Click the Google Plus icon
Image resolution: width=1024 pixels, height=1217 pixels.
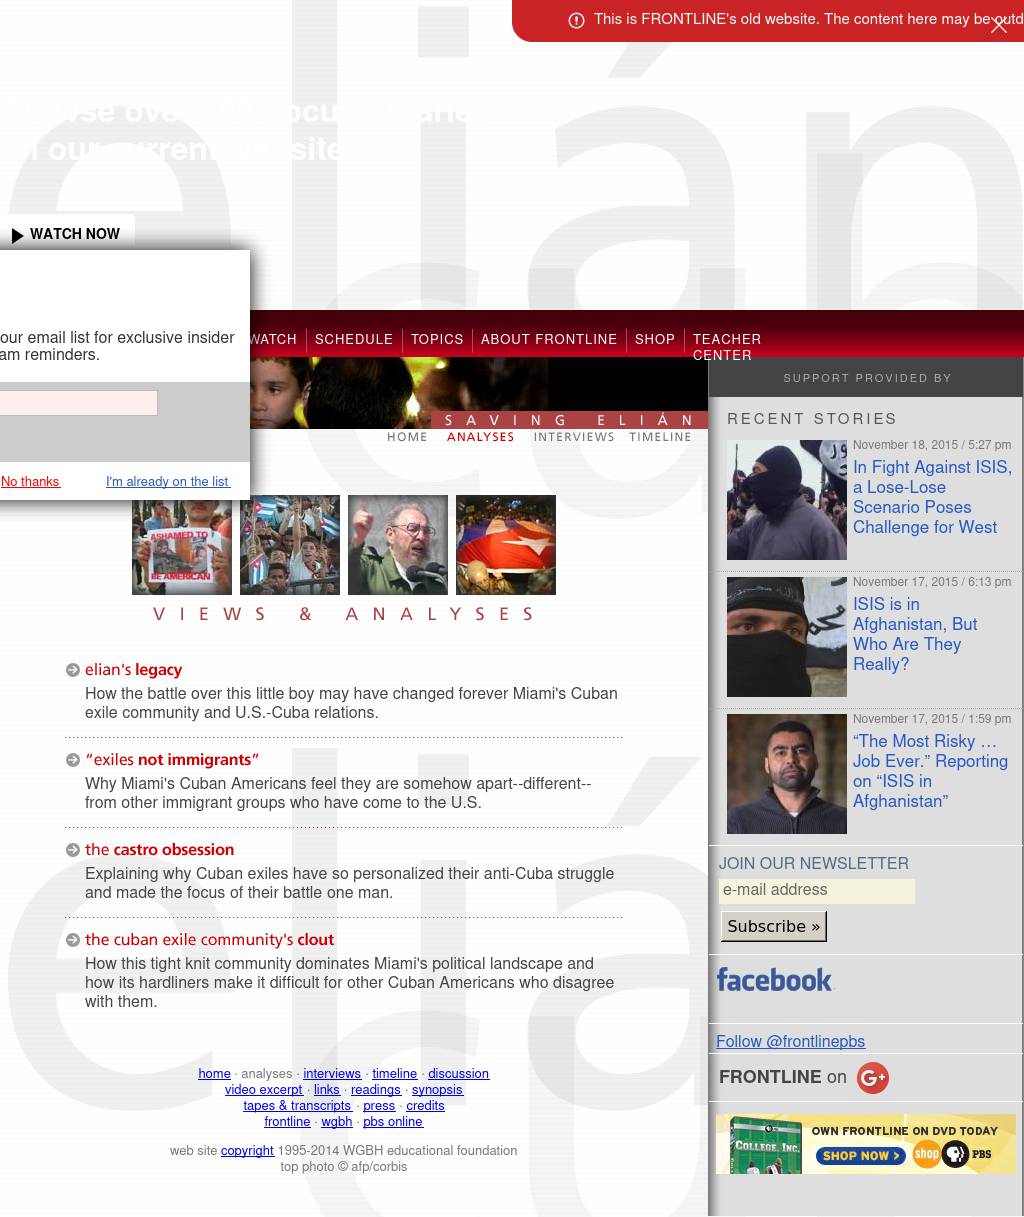[x=872, y=1078]
